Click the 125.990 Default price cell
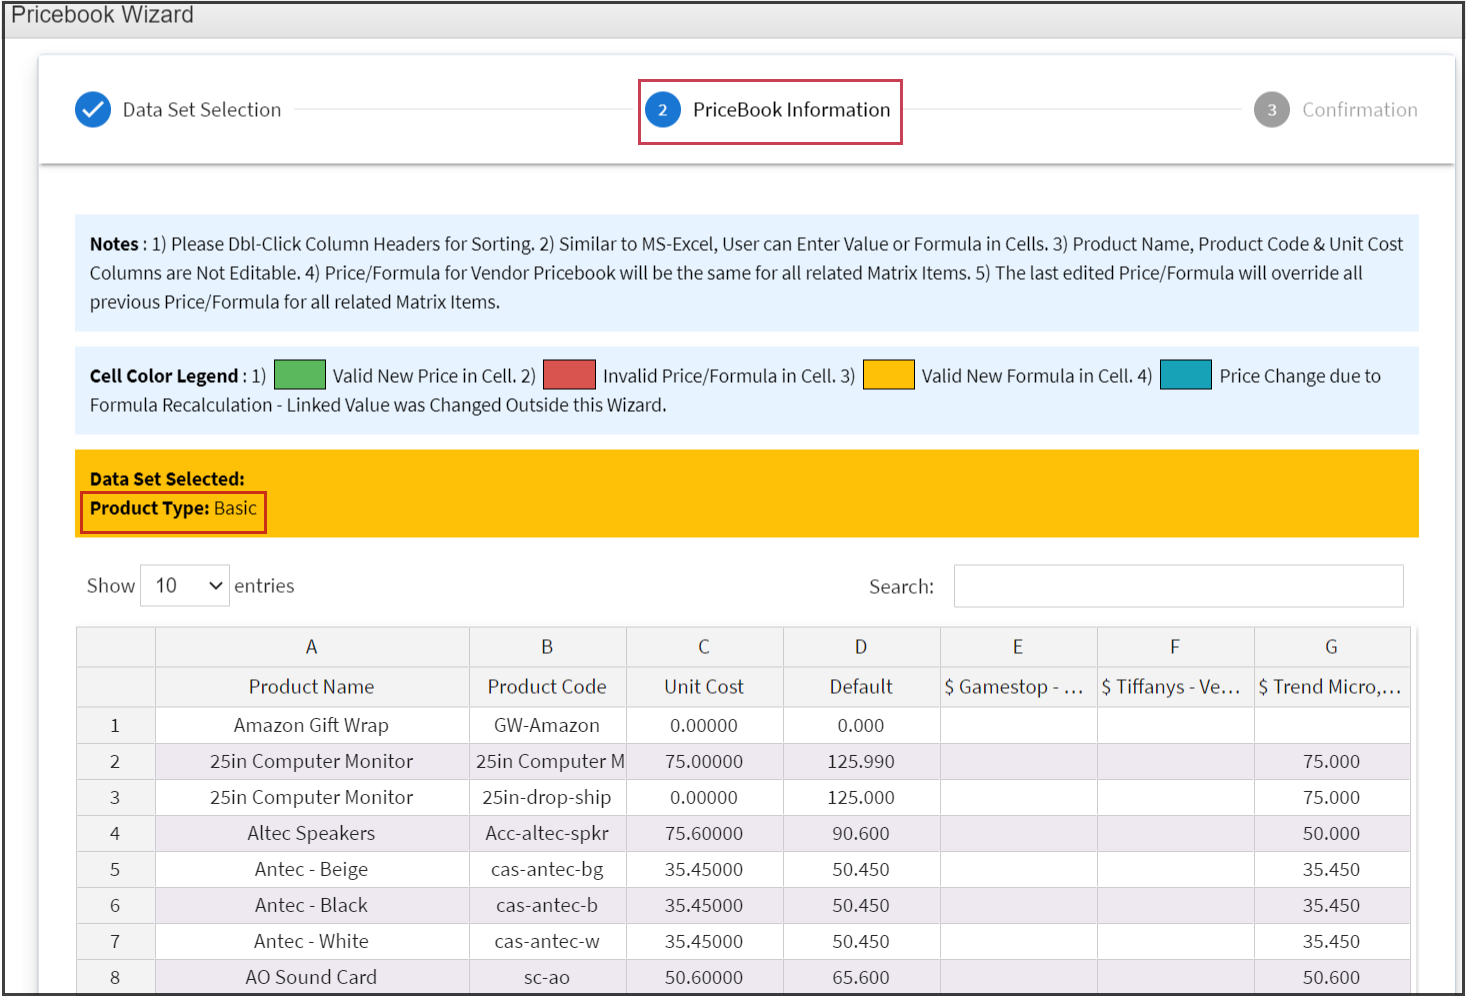Screen dimensions: 1466x996 861,762
